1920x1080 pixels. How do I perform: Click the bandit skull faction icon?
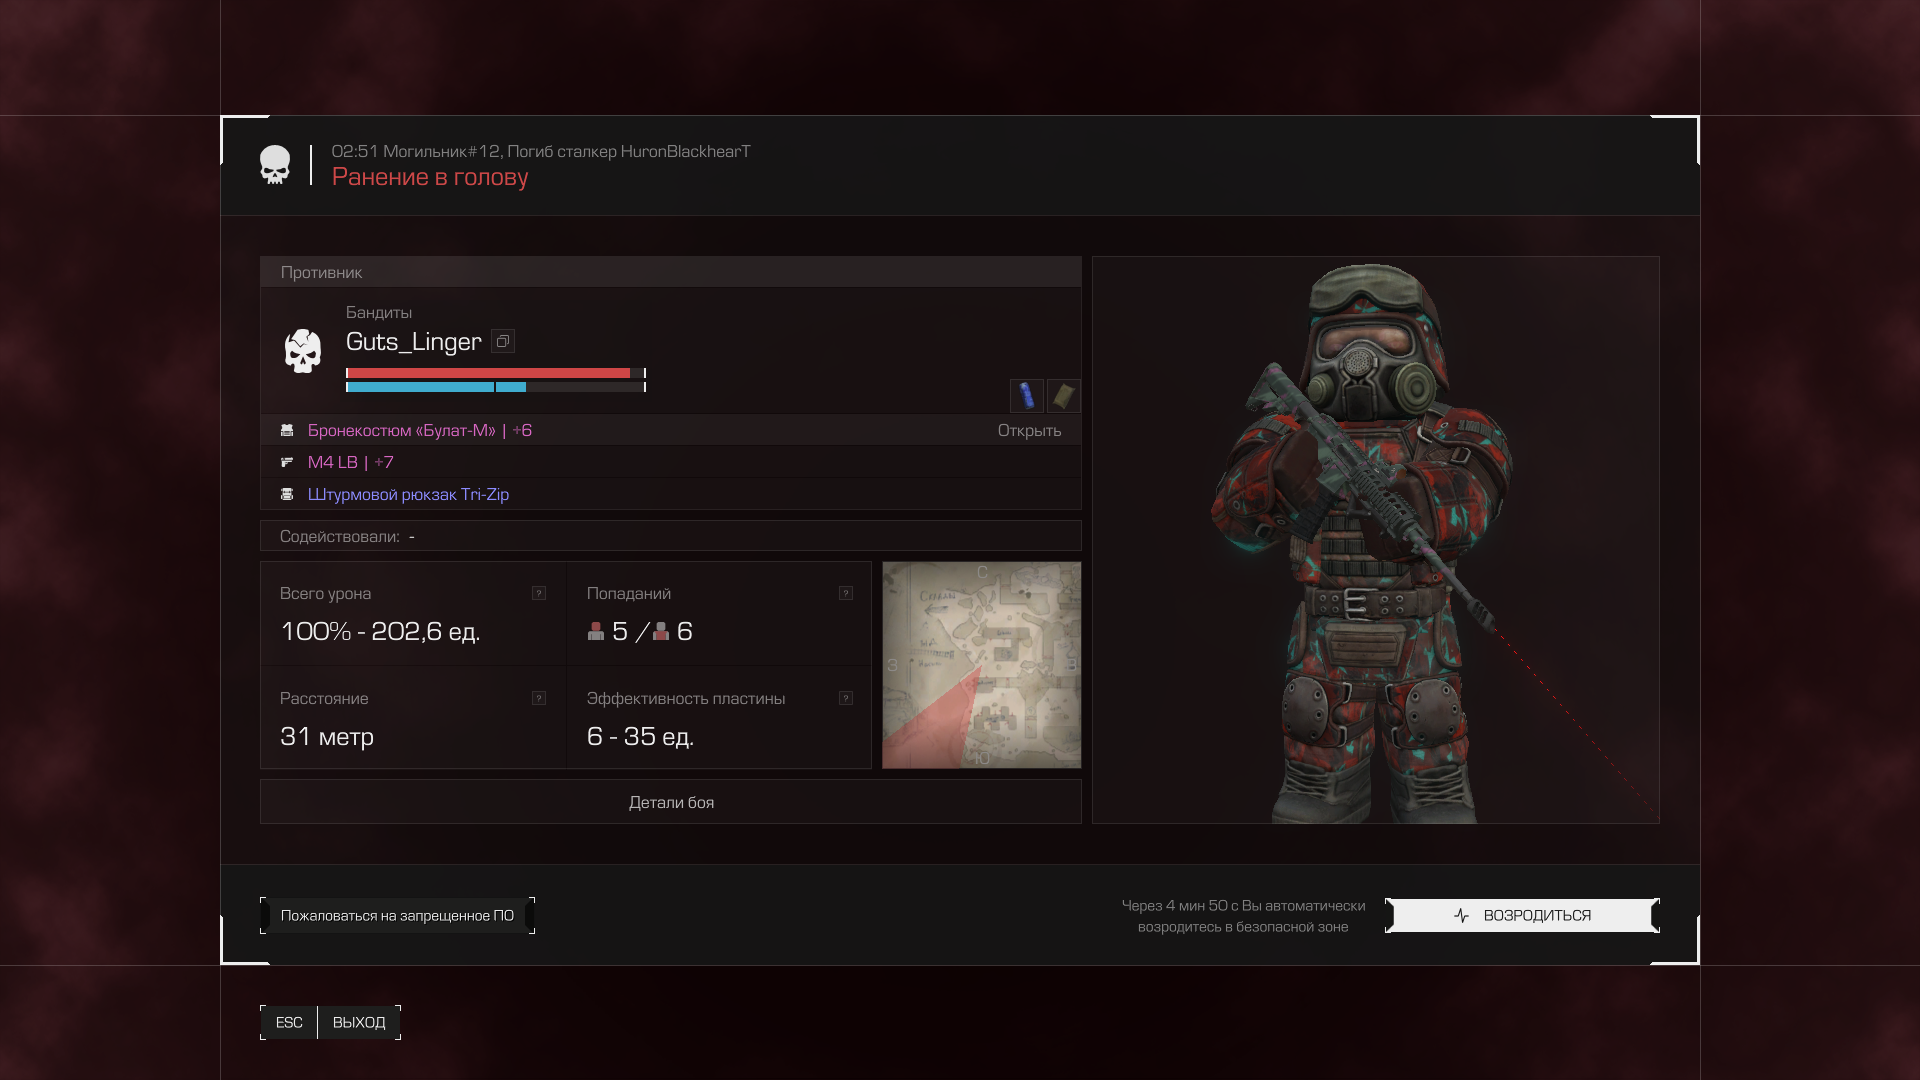tap(302, 351)
